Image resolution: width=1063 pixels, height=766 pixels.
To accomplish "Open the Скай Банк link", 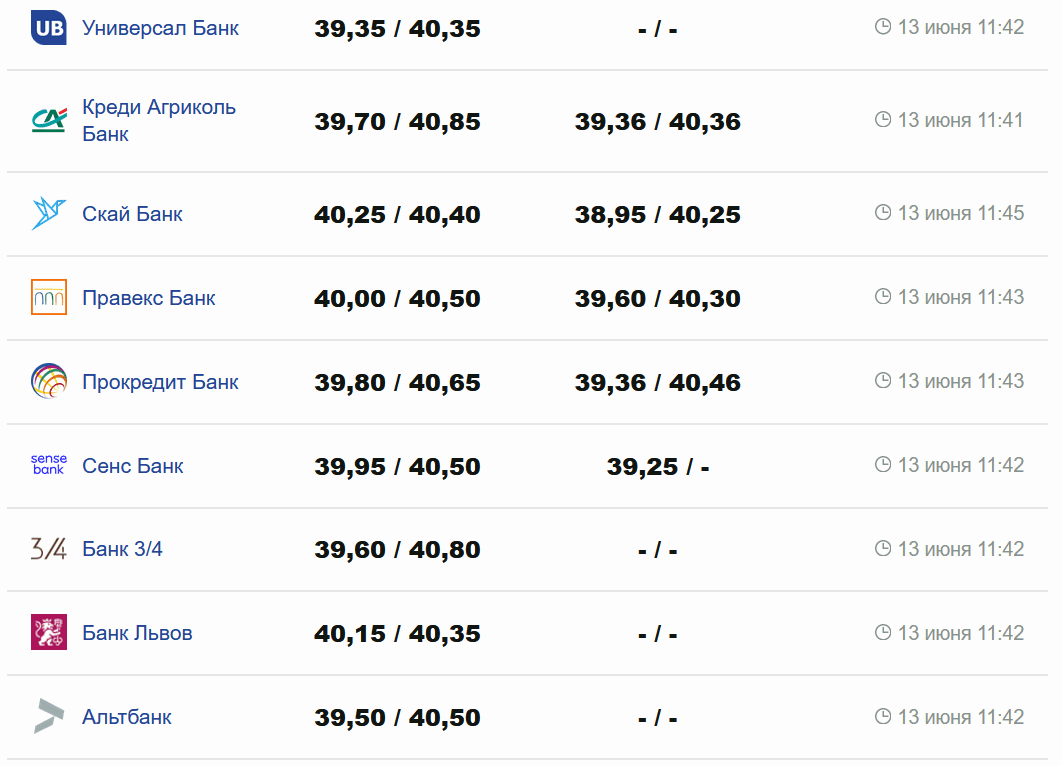I will coord(132,214).
